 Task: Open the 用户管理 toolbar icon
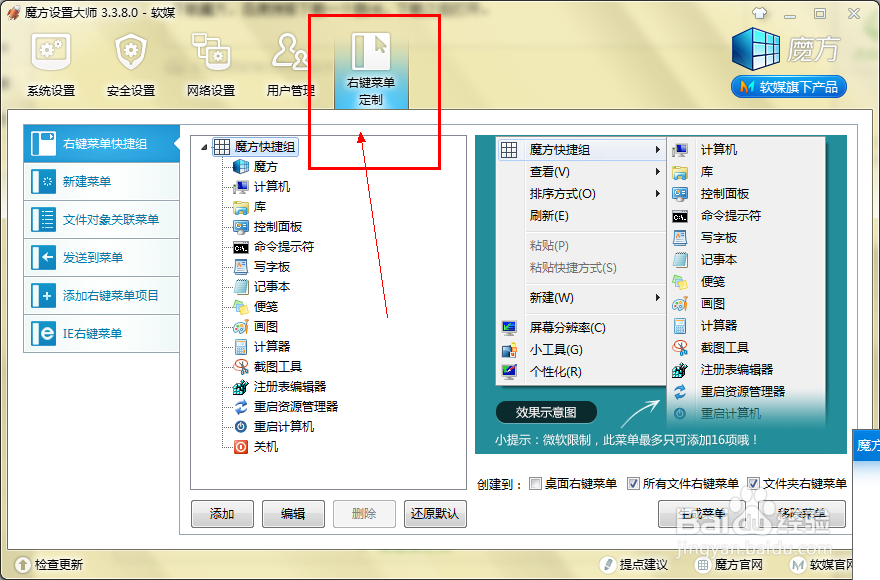click(290, 65)
